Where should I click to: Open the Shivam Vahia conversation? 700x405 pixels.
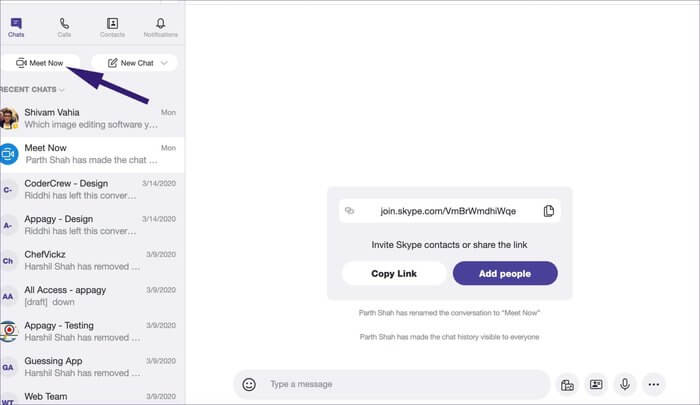92,119
